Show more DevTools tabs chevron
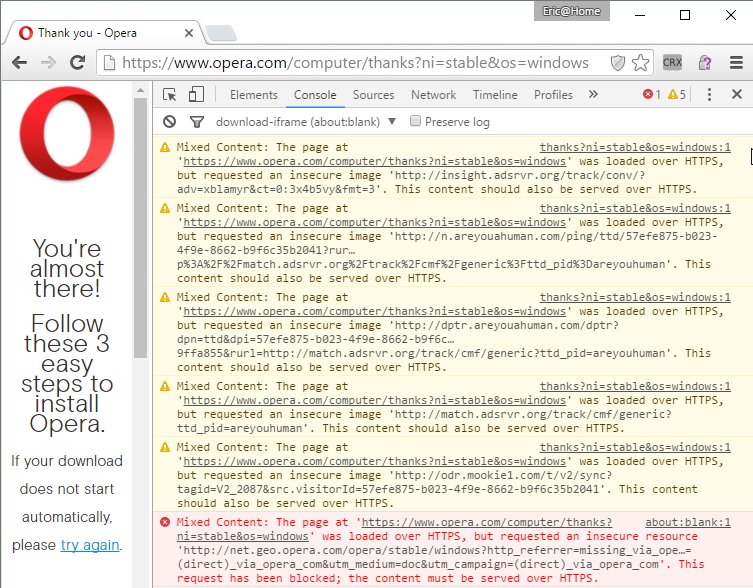 tap(593, 94)
